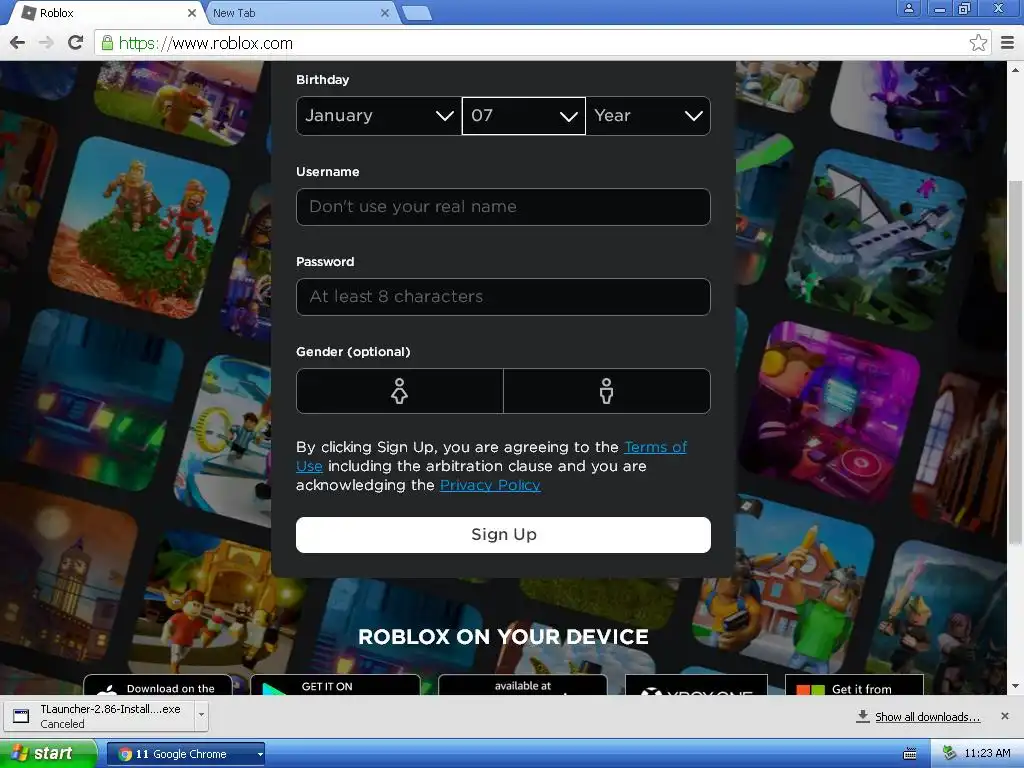Click the system tray icon beside the clock
1024x768 pixels.
coord(949,754)
